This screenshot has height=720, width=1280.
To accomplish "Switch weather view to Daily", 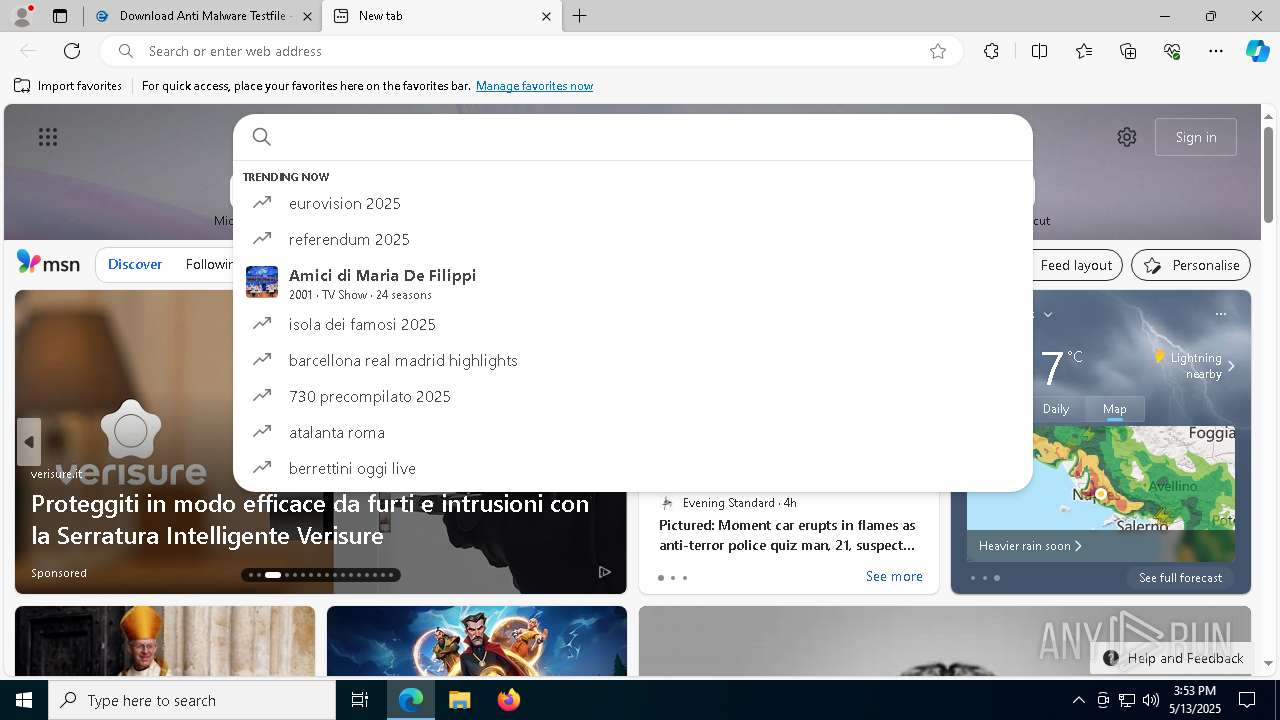I will [1056, 408].
